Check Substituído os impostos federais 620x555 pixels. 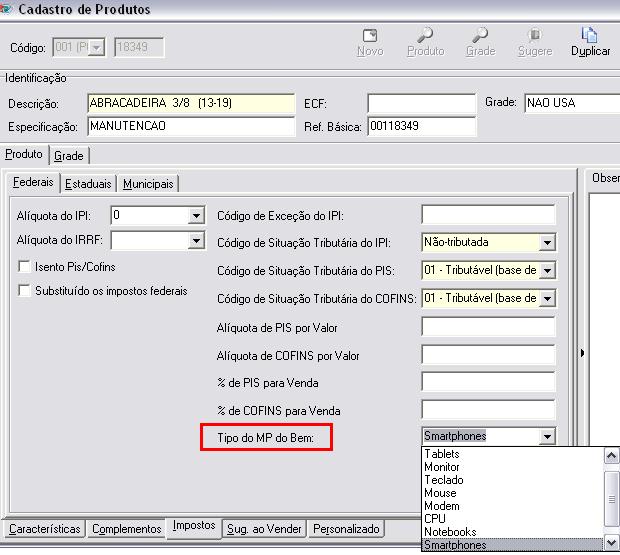25,291
